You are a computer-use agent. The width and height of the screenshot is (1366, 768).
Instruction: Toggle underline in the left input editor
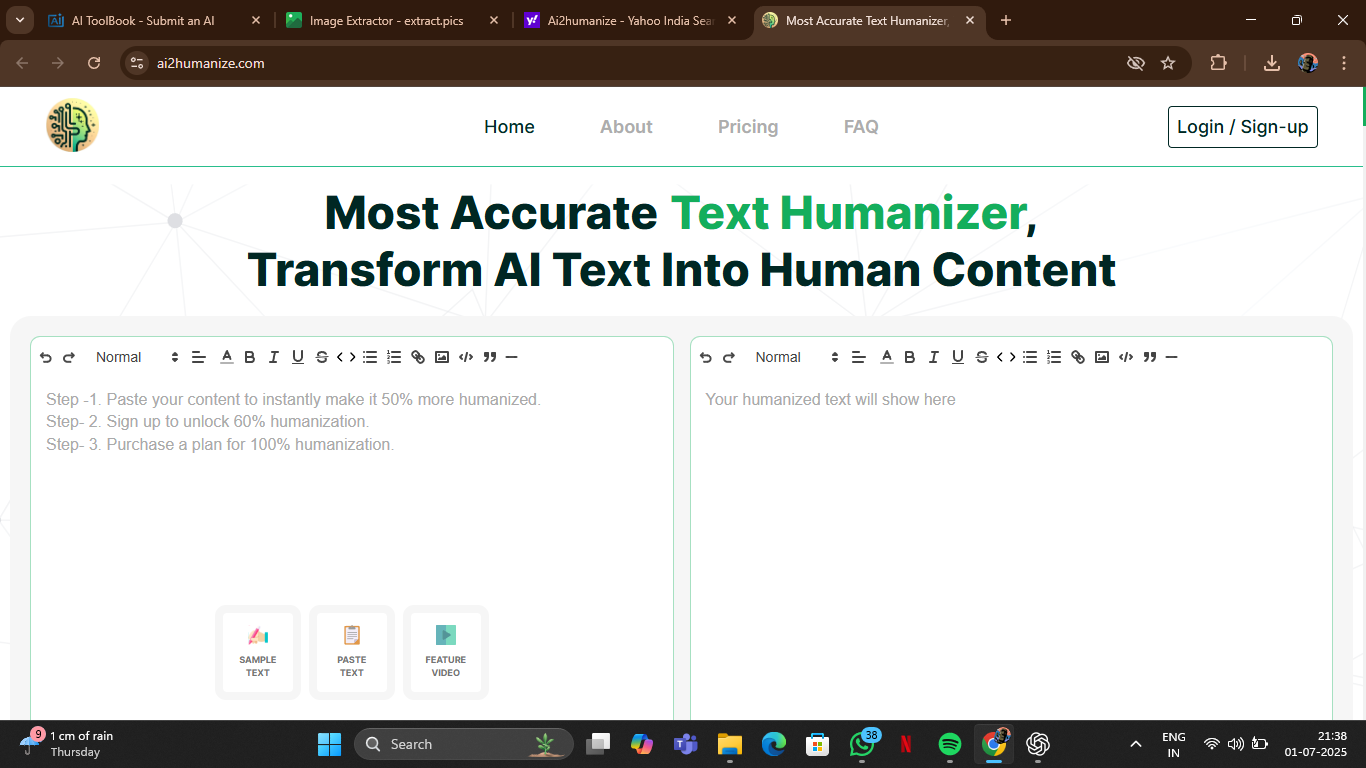pyautogui.click(x=298, y=357)
